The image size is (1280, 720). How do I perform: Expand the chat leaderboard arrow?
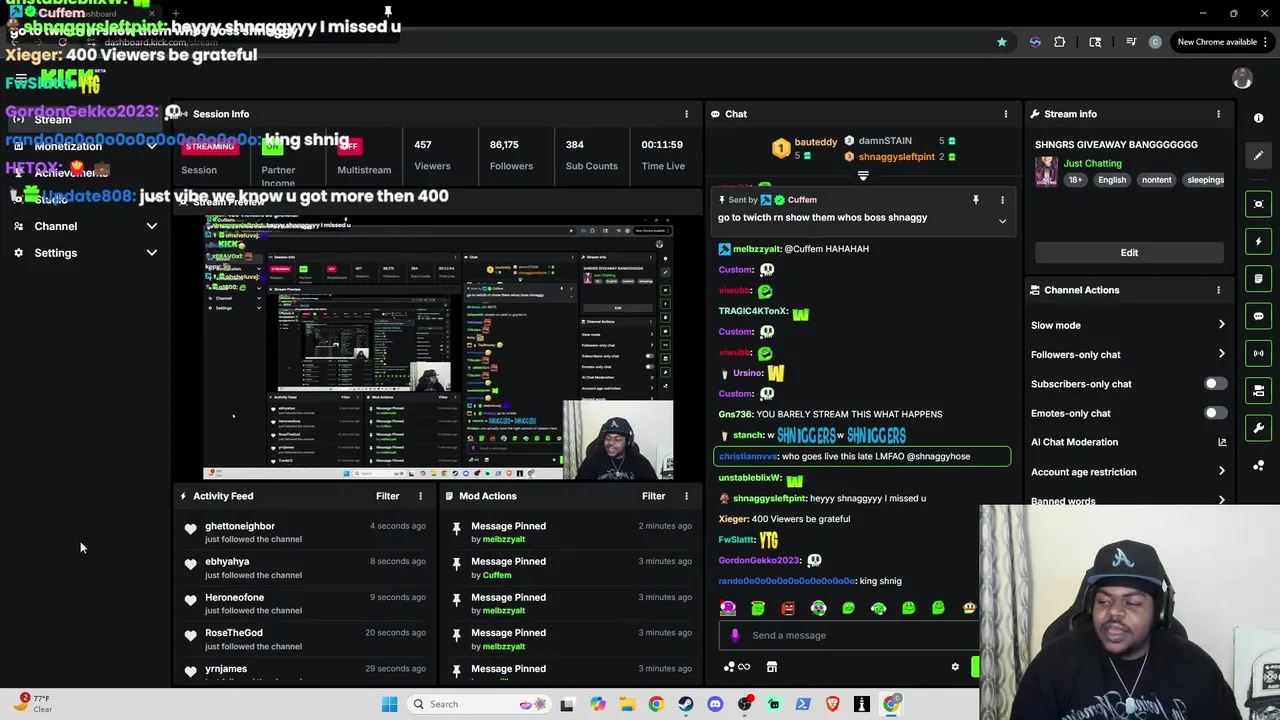tap(863, 176)
